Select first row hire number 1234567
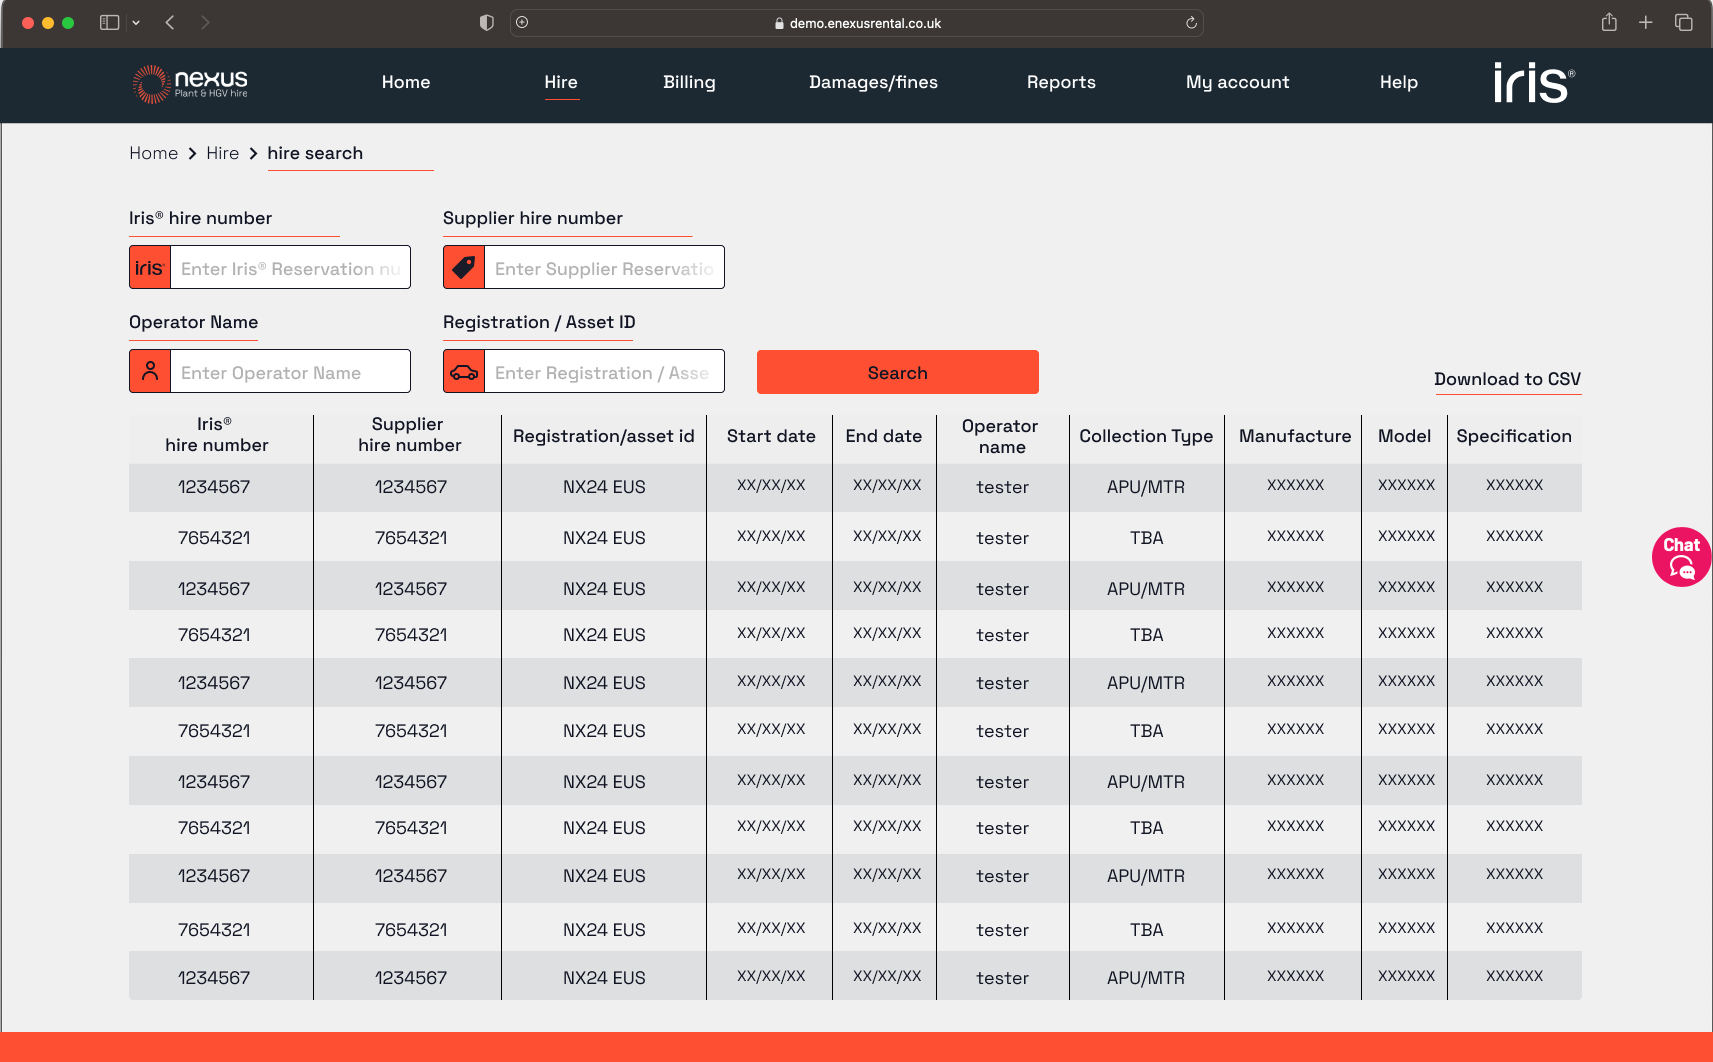 214,487
